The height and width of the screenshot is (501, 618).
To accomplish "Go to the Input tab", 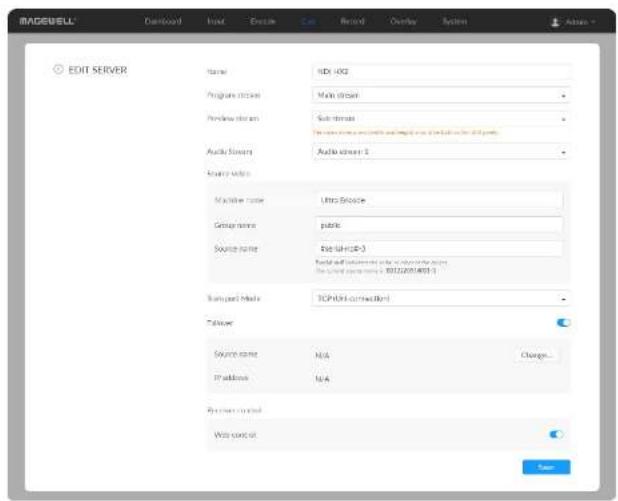I will click(x=216, y=21).
